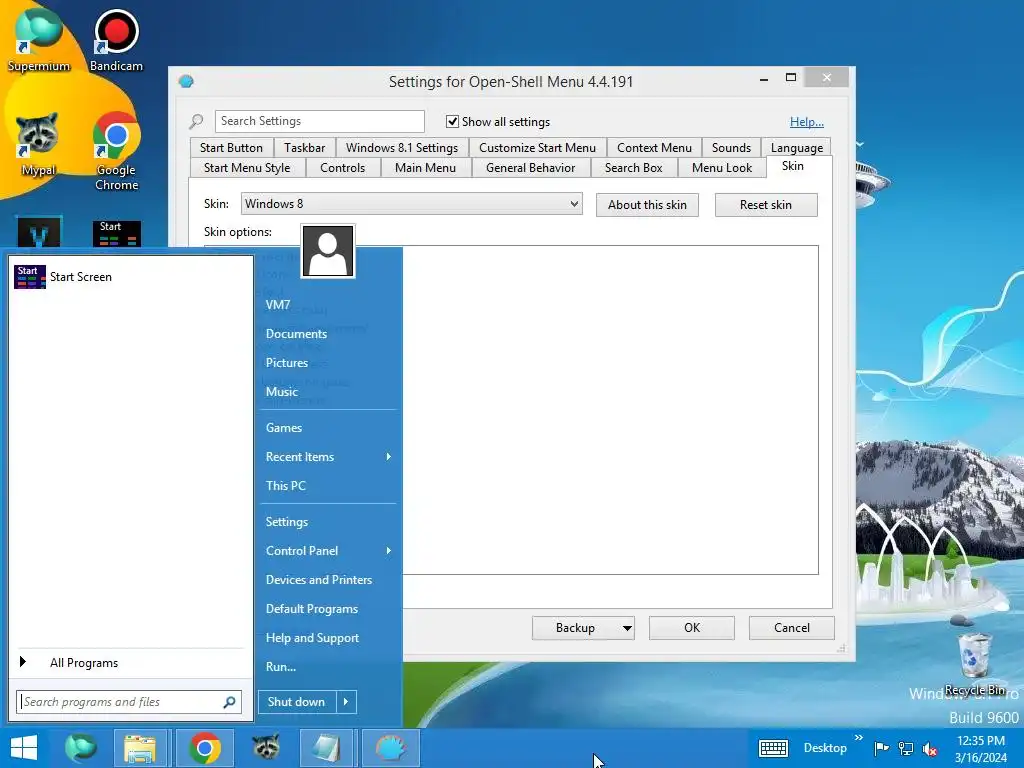Open the Windows 8.1 Settings tab
This screenshot has height=768, width=1024.
[x=402, y=148]
